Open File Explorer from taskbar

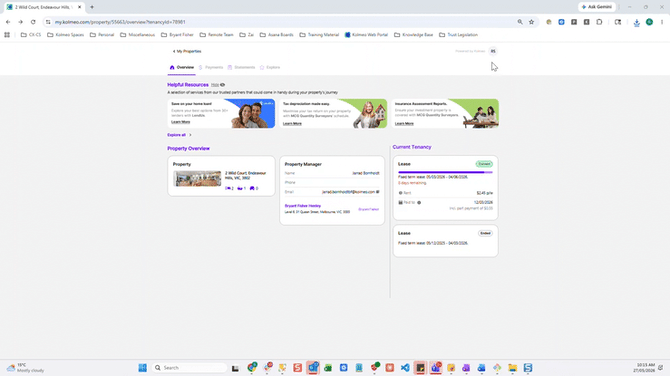(512, 368)
